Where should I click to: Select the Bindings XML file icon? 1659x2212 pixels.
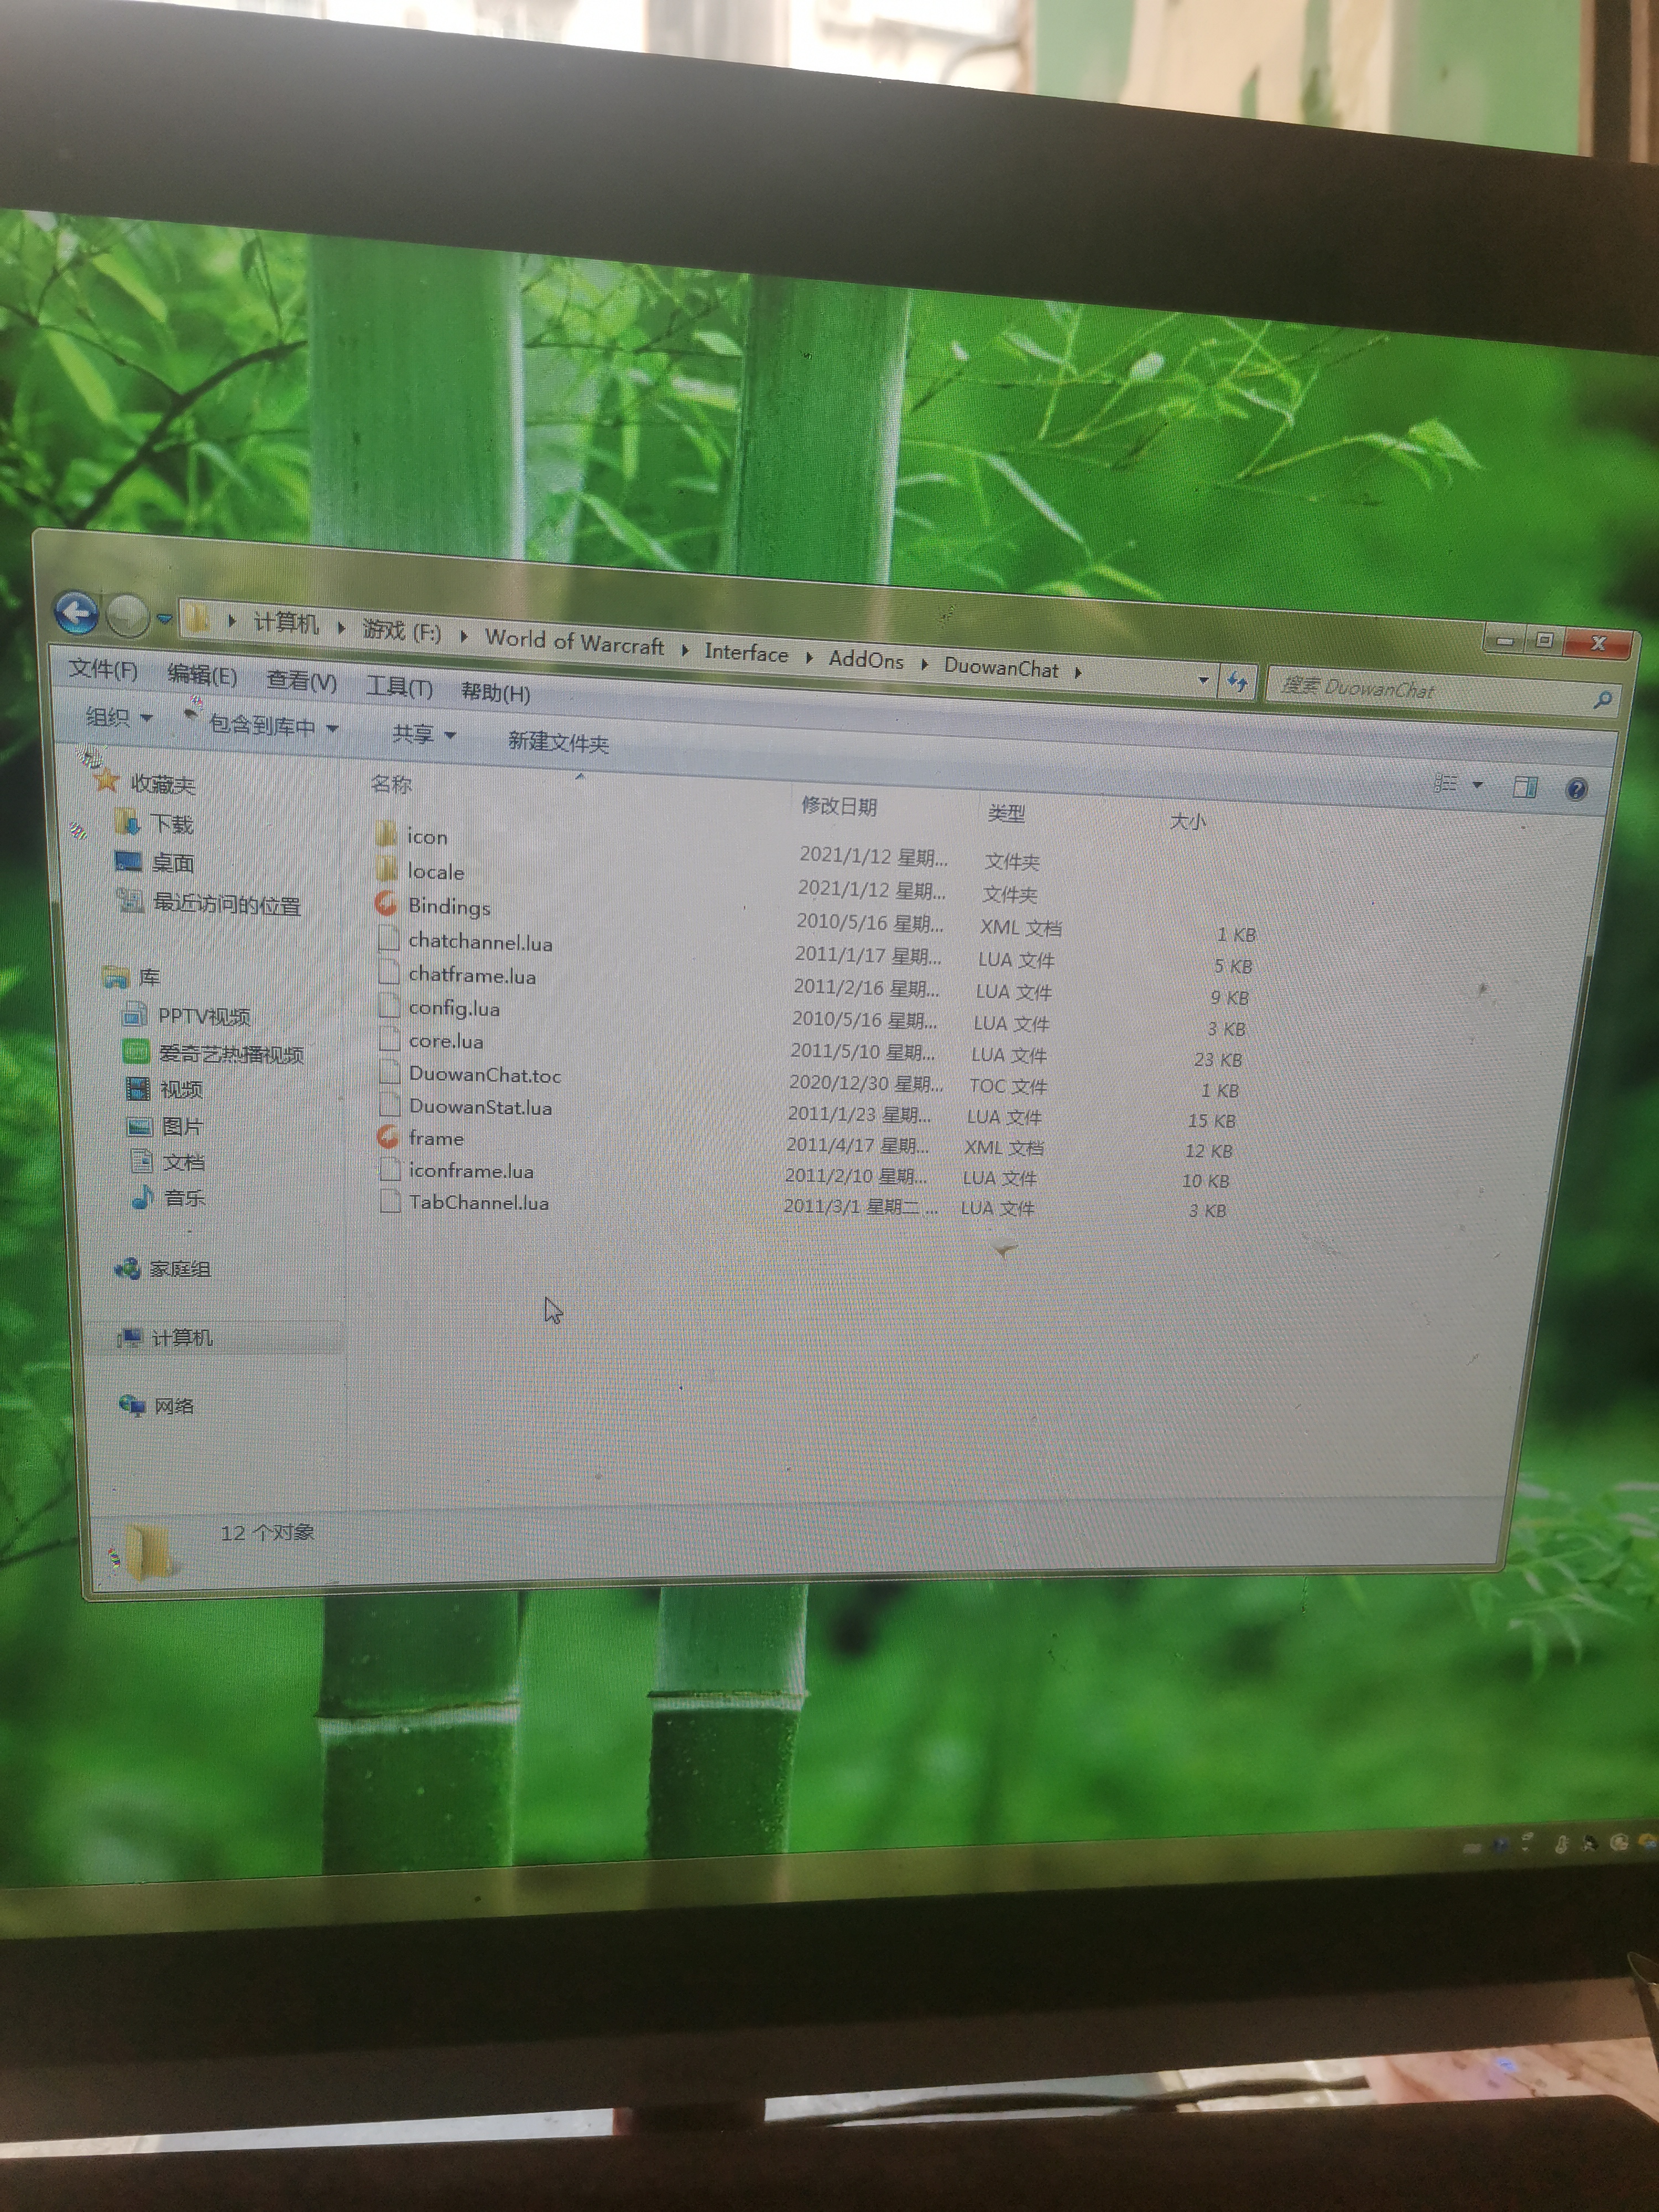pyautogui.click(x=387, y=904)
